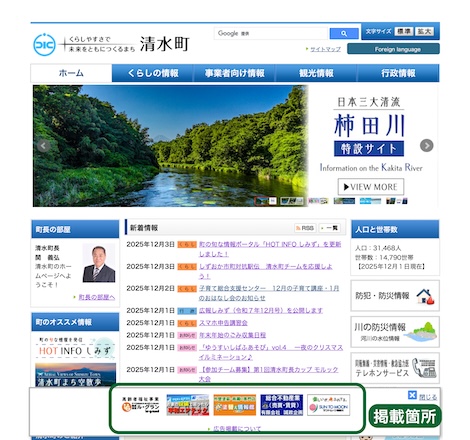Open しずおか市町対抗駅伝 news link

coord(266,271)
